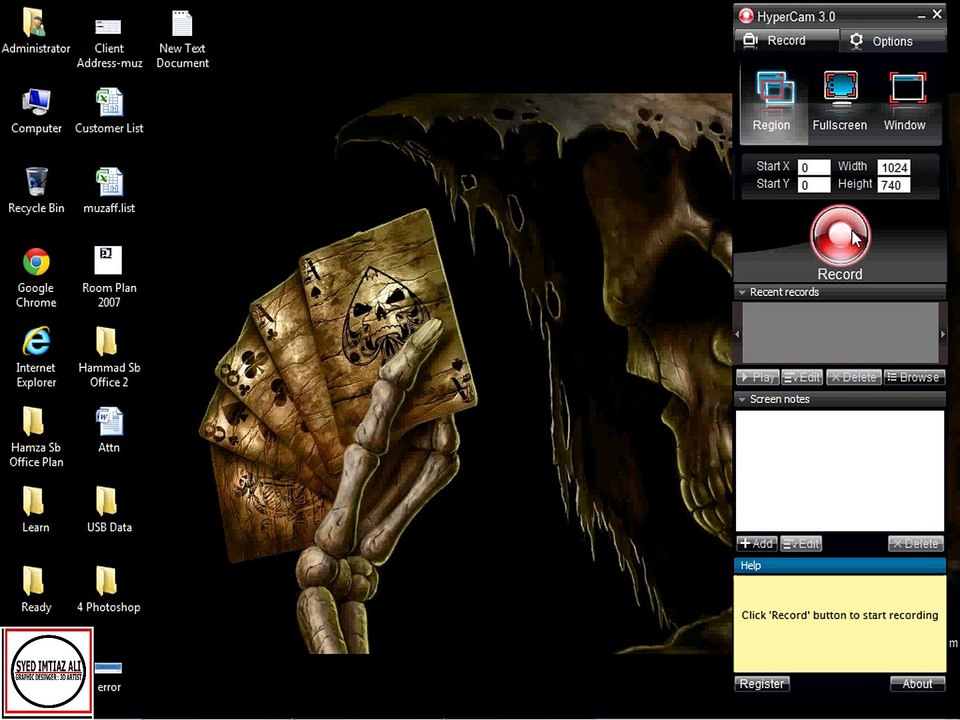Collapse the Screen notes section
The image size is (960, 720).
point(742,399)
